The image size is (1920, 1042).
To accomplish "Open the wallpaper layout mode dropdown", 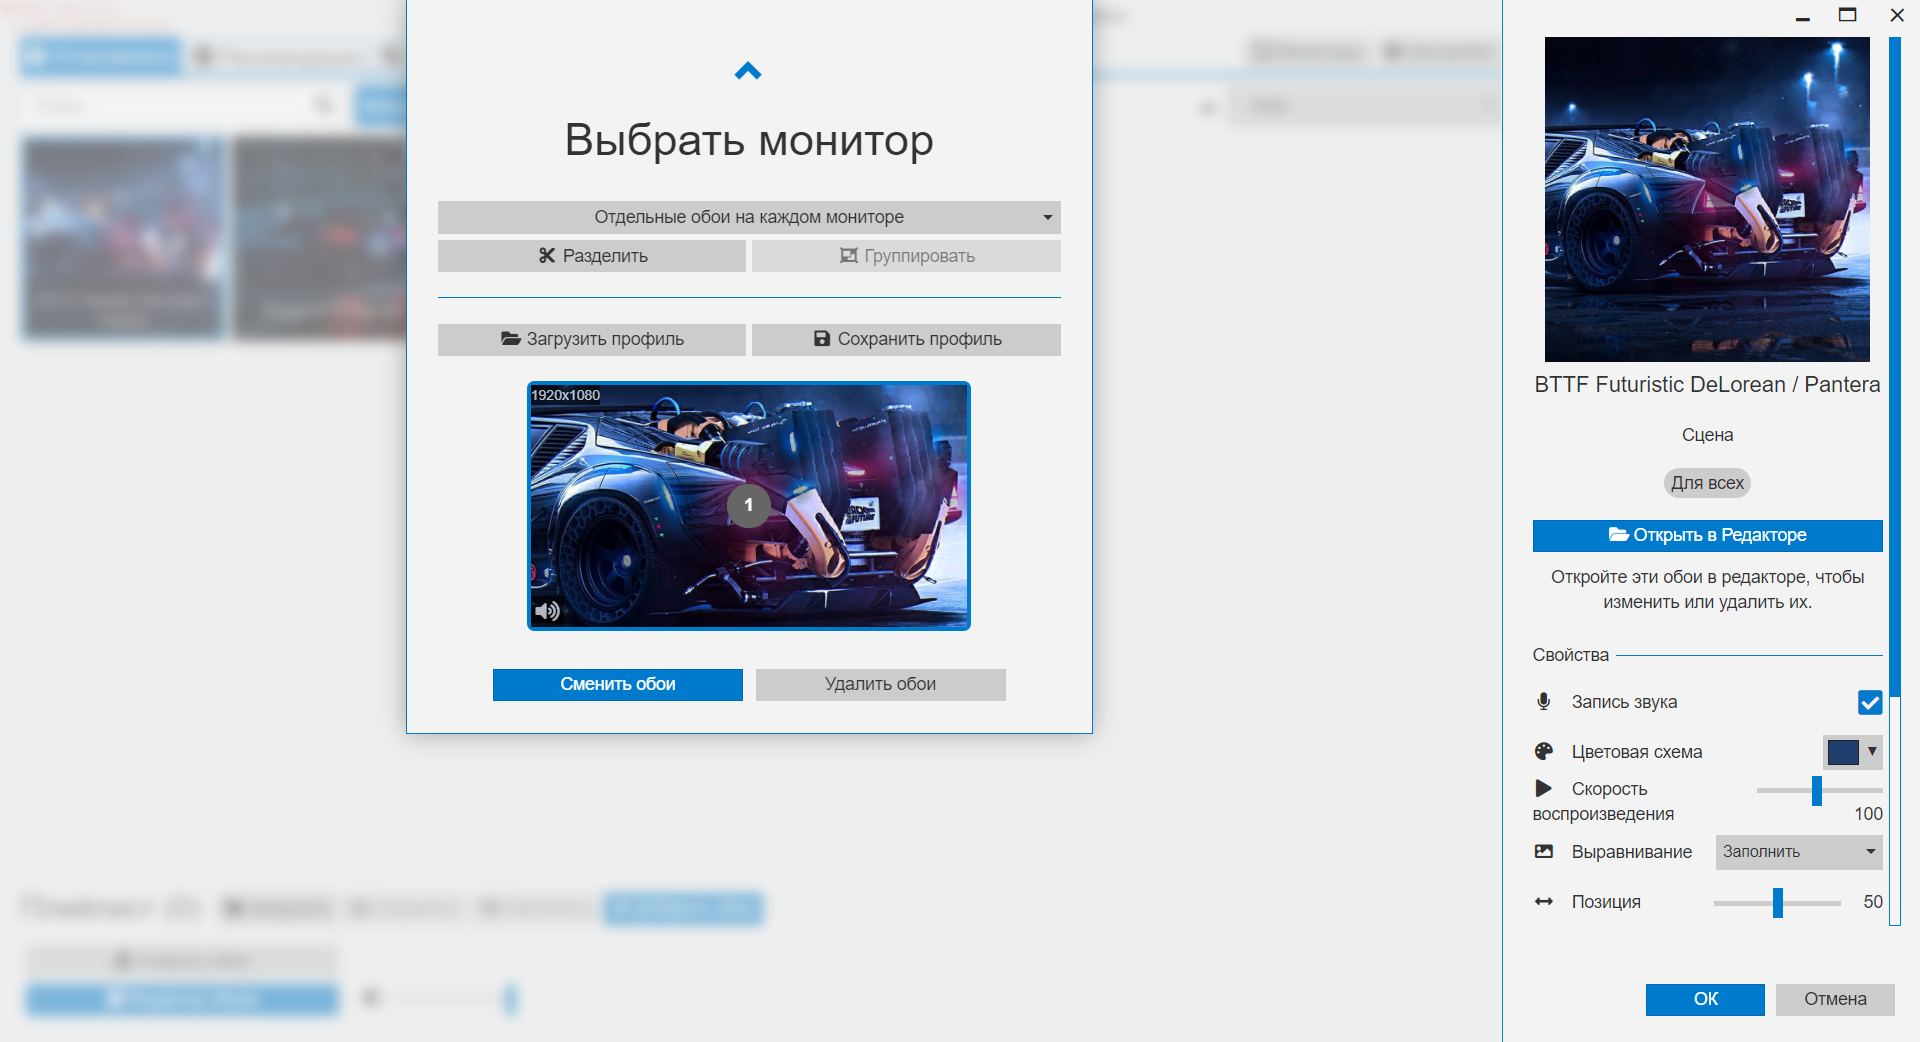I will 749,217.
